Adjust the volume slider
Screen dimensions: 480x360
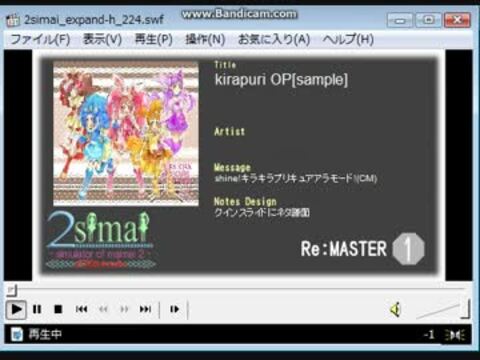pos(443,309)
